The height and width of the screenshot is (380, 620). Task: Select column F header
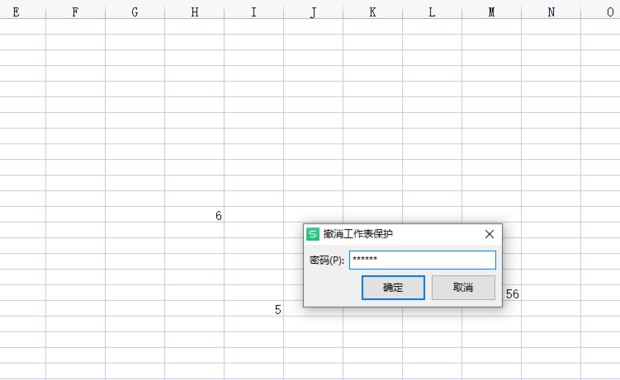point(76,12)
